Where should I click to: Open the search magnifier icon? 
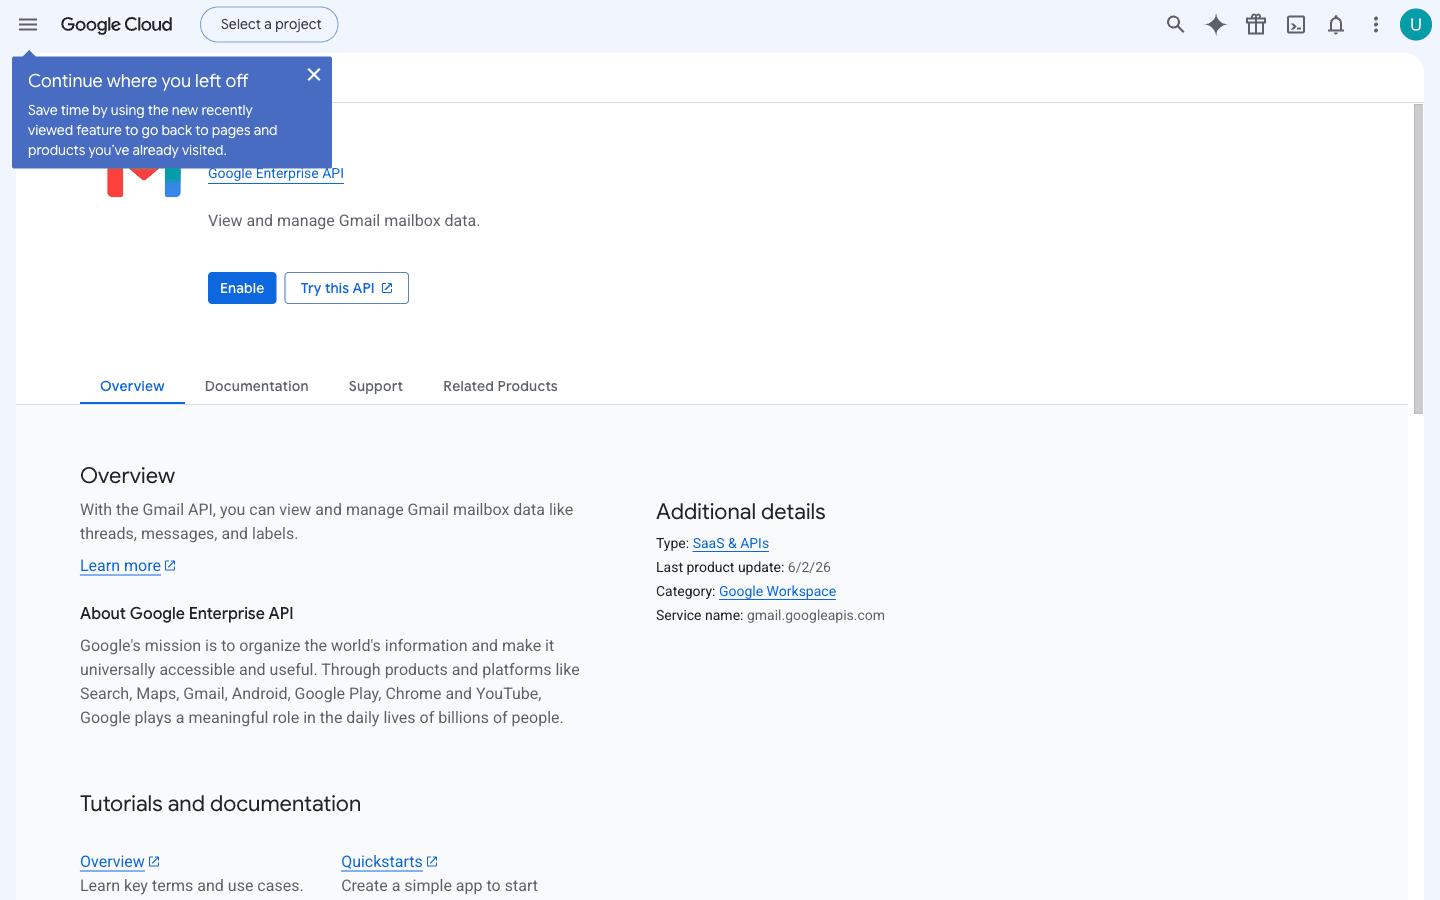click(1176, 24)
